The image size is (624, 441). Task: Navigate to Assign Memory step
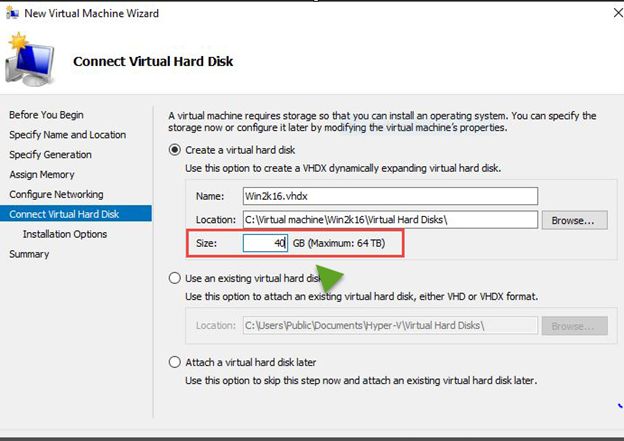click(x=42, y=175)
